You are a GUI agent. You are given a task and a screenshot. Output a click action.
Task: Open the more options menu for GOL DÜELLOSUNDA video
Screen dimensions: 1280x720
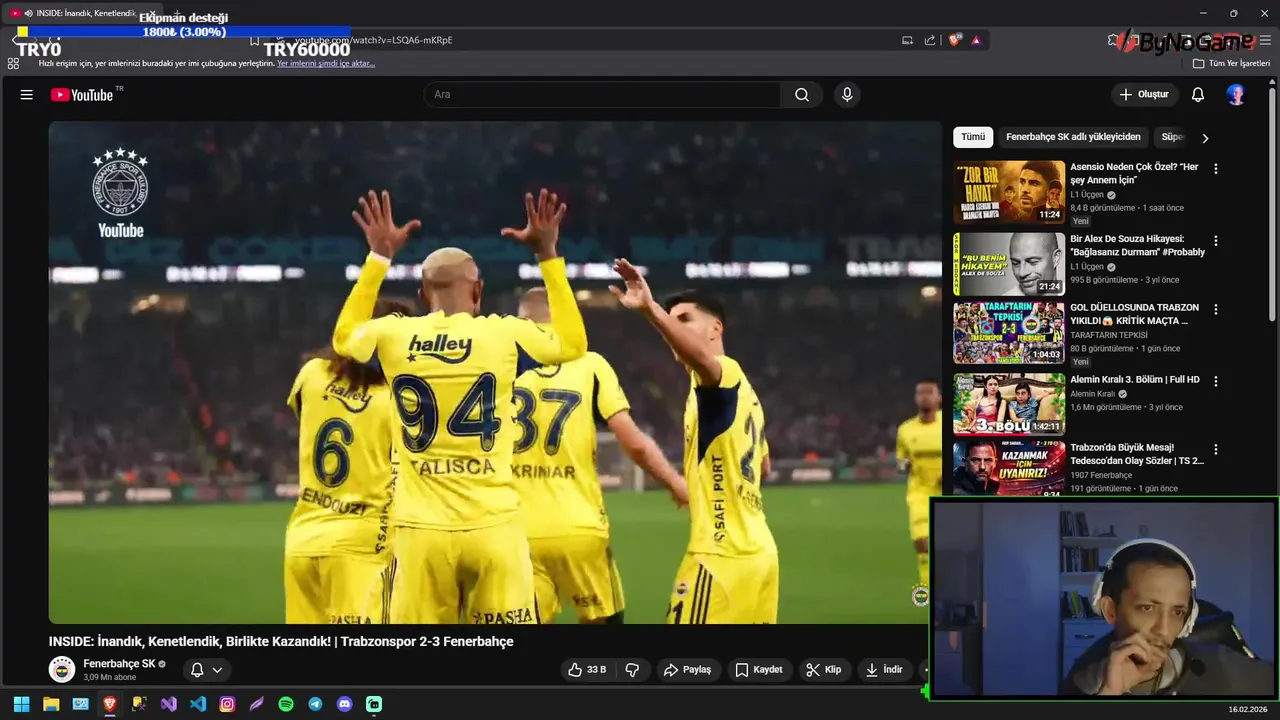click(x=1216, y=310)
